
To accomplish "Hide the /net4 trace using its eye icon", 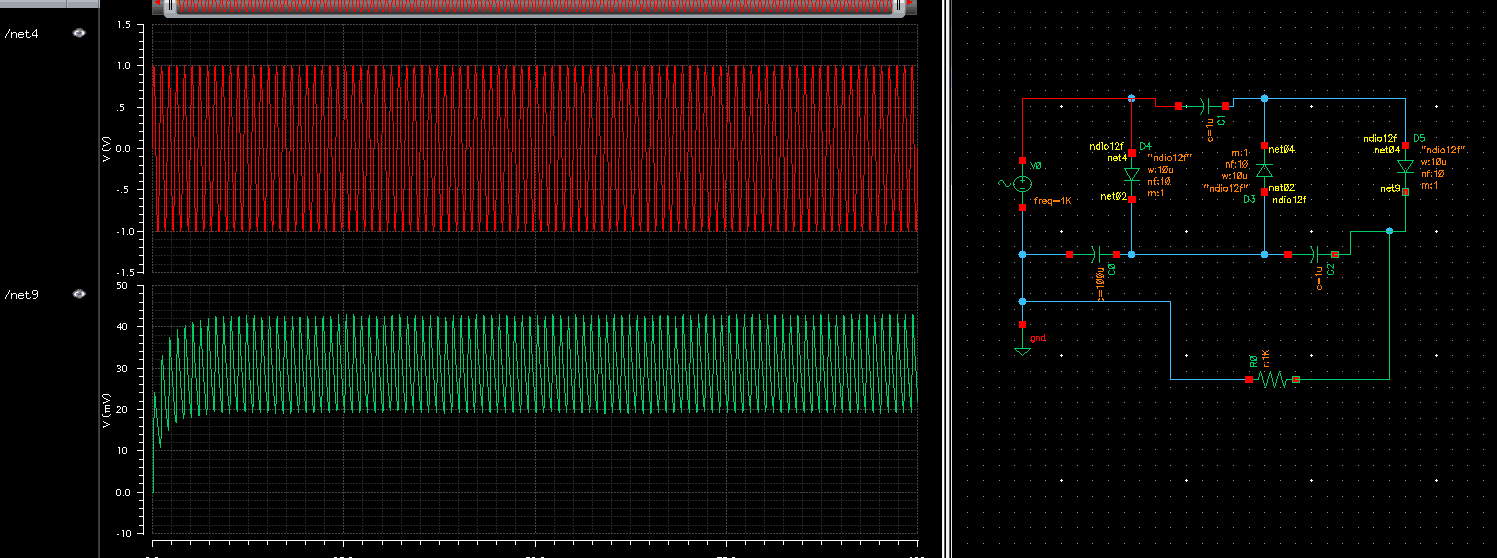I will pos(79,33).
